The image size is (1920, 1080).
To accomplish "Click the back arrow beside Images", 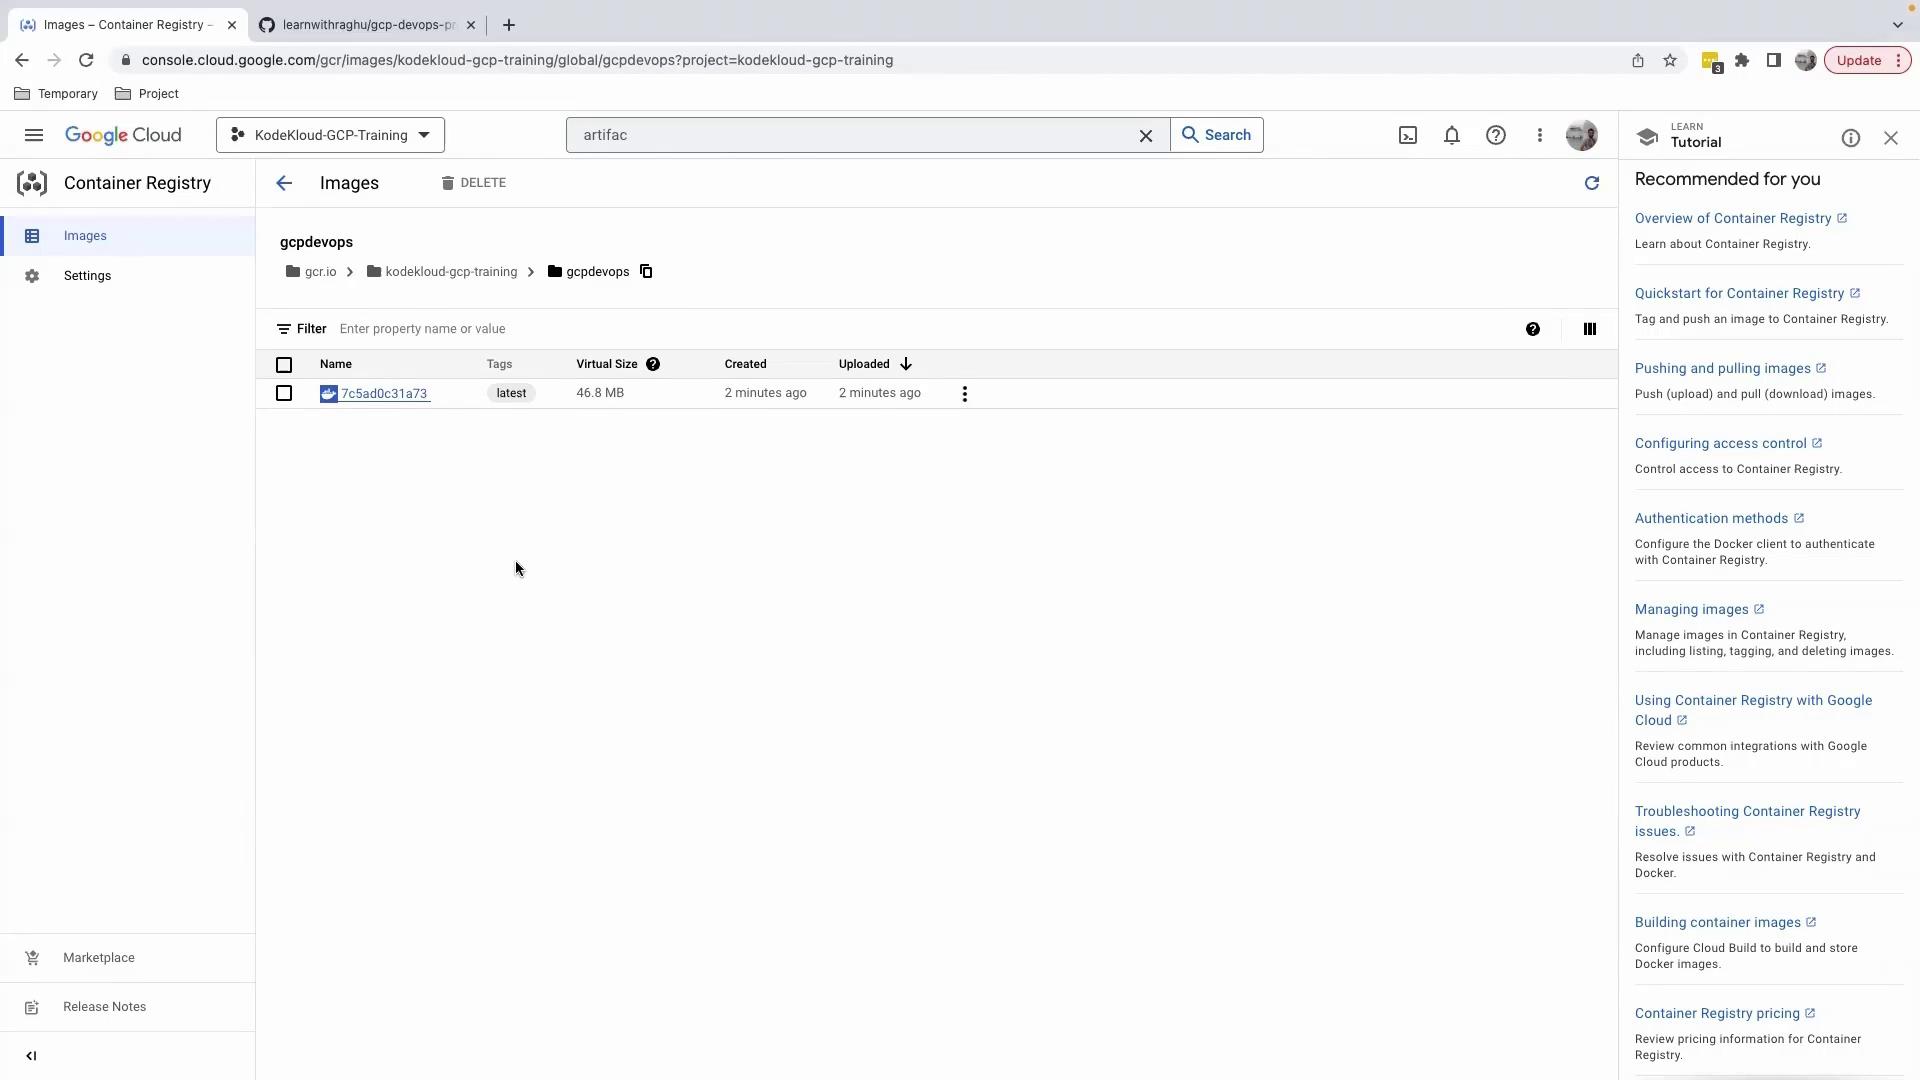I will coord(284,183).
